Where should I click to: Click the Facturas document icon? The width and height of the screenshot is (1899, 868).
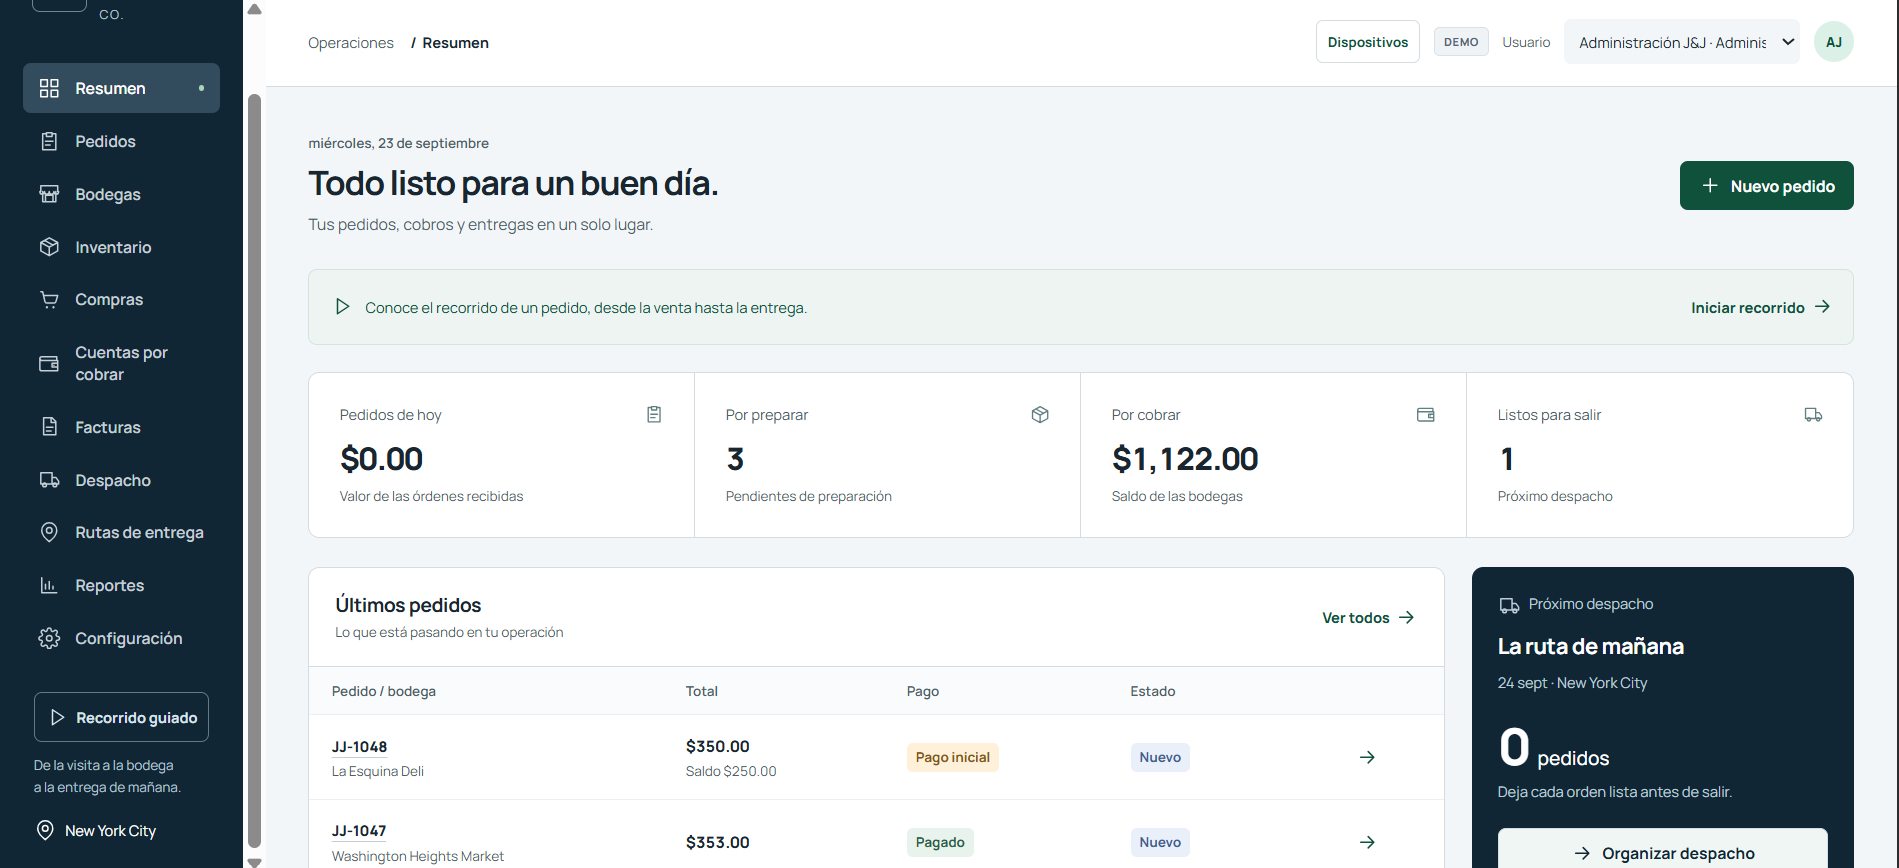49,427
